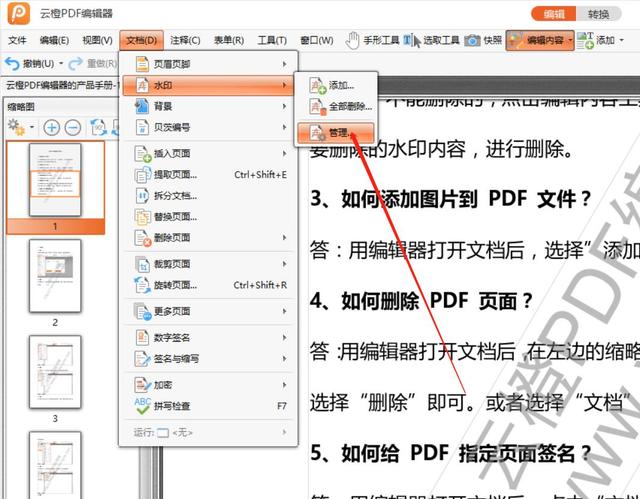
Task: Click the 加密 encryption icon
Action: (x=142, y=385)
